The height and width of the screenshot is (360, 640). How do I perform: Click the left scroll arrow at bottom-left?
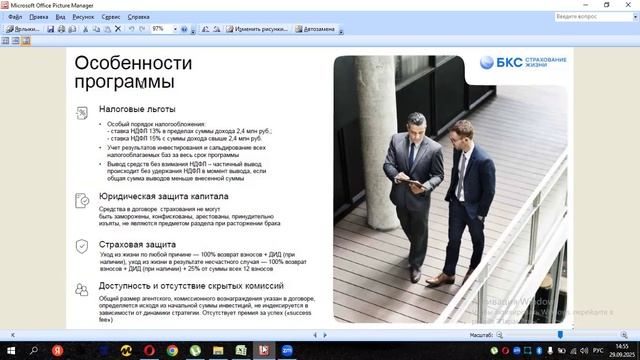pos(13,335)
